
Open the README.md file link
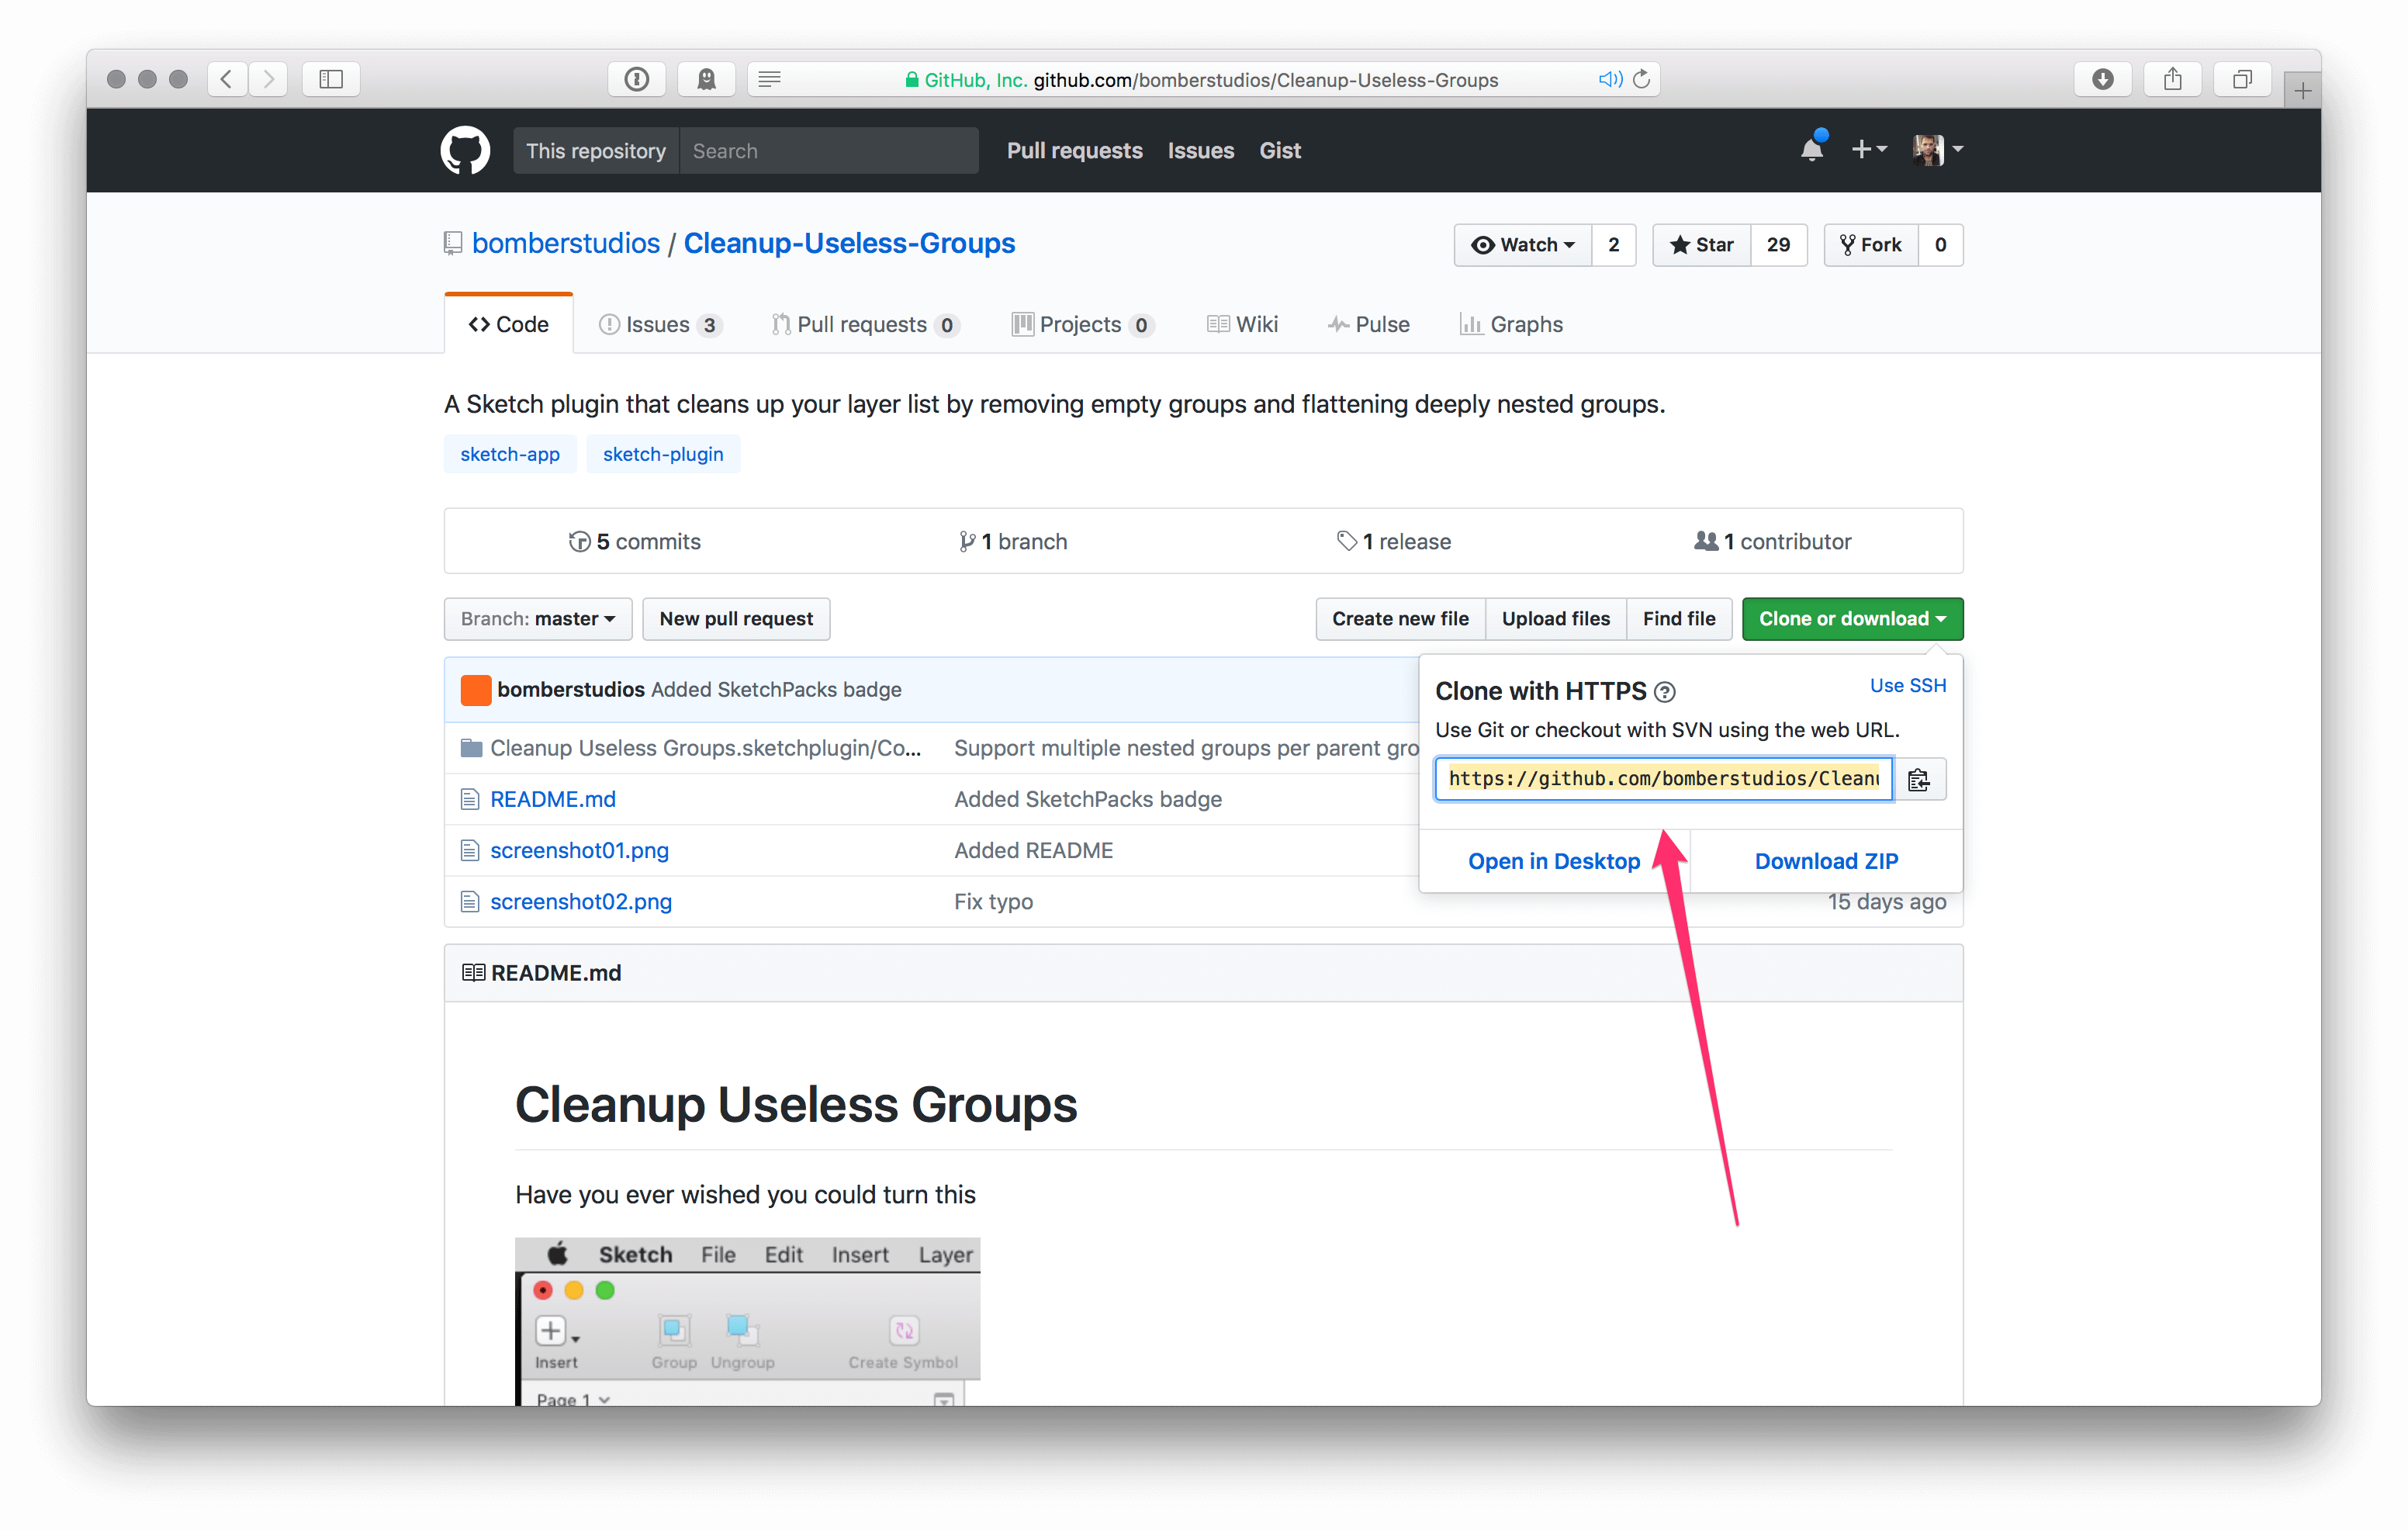pyautogui.click(x=552, y=799)
